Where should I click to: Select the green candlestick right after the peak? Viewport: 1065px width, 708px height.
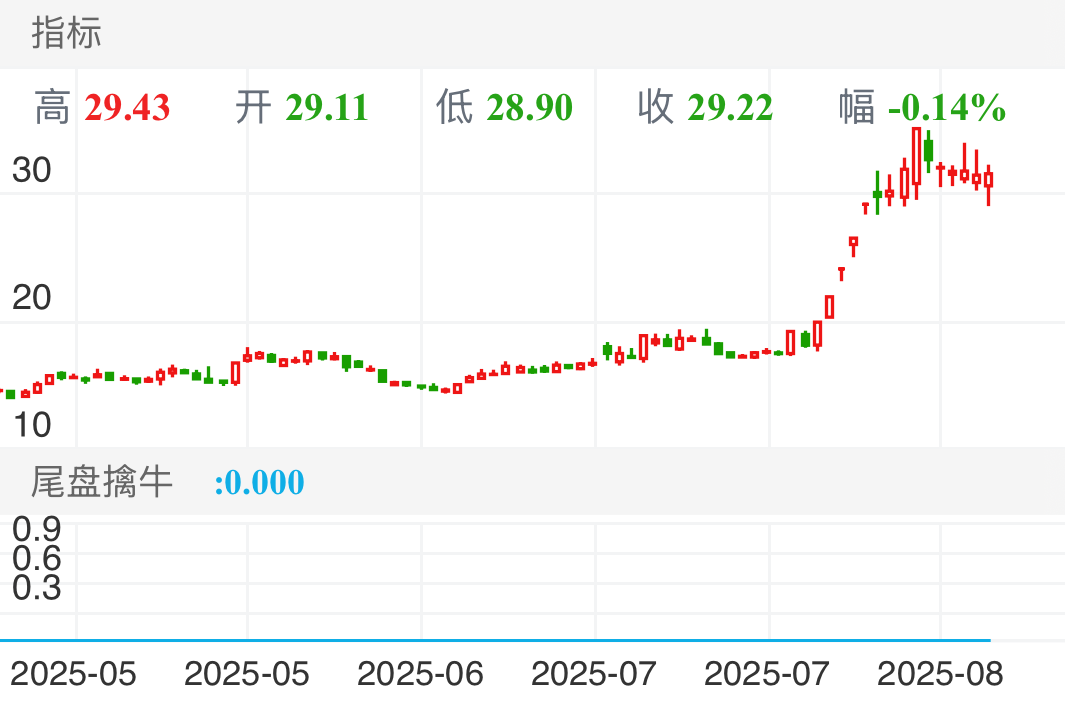tap(928, 150)
